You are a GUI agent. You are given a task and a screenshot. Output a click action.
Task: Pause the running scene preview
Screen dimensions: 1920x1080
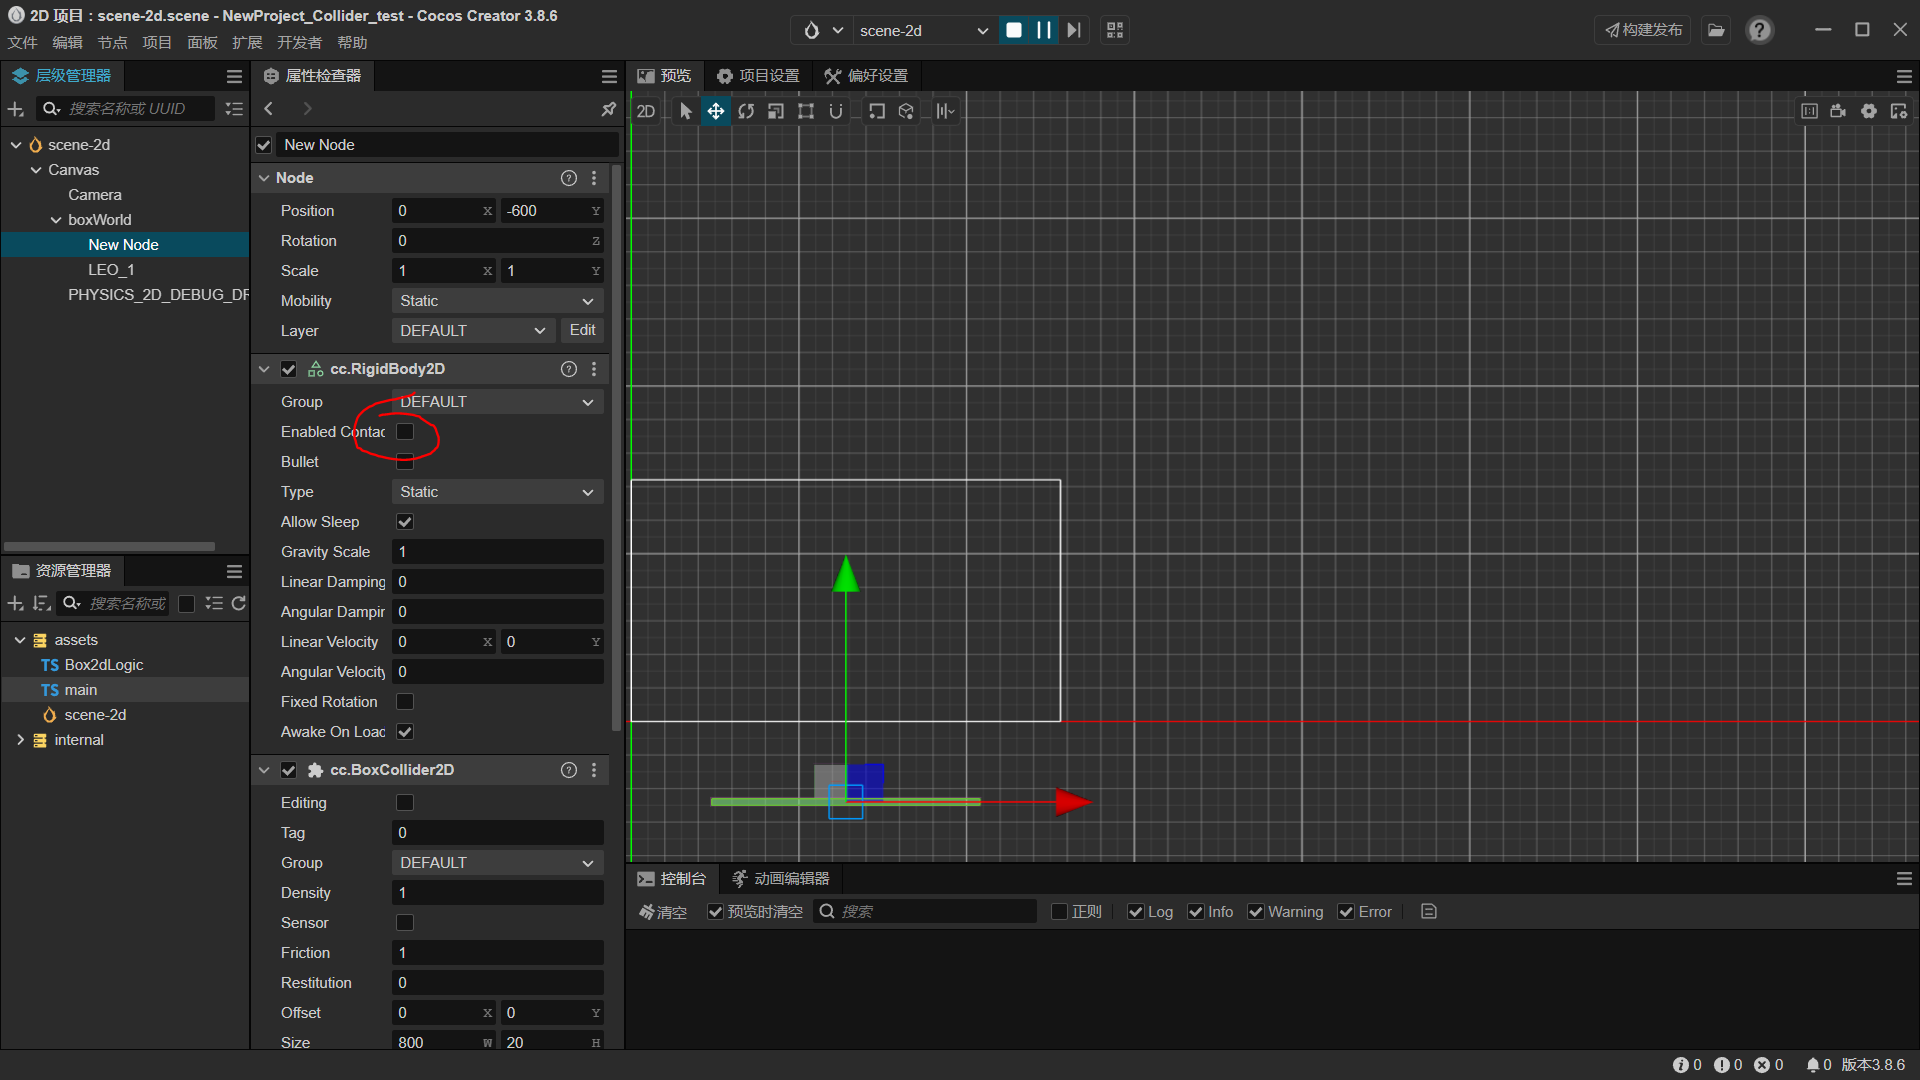(x=1043, y=30)
